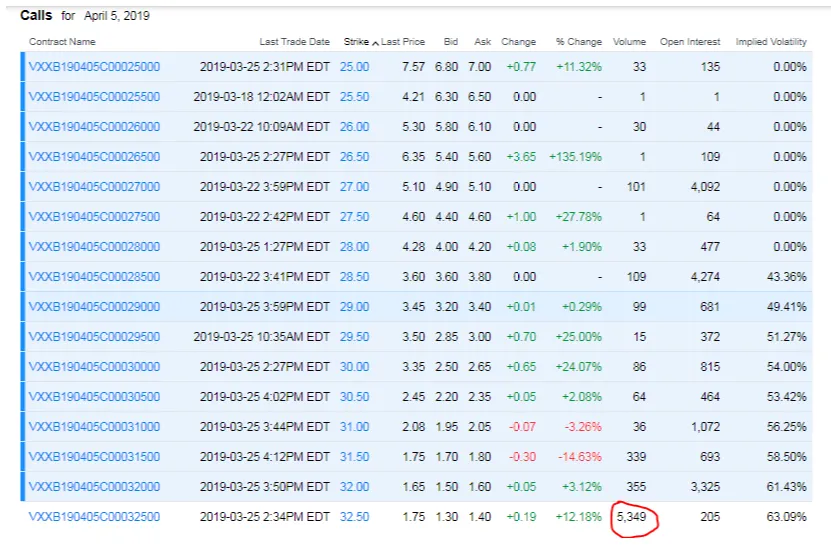Open contract VXXB190405C00030000 link

click(94, 367)
